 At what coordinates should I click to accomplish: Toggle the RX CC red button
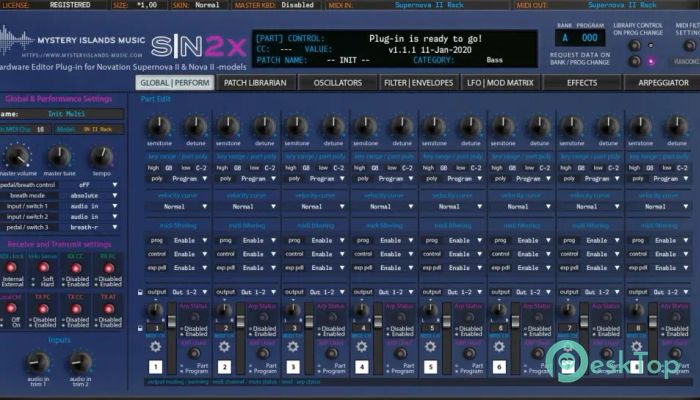pos(76,268)
